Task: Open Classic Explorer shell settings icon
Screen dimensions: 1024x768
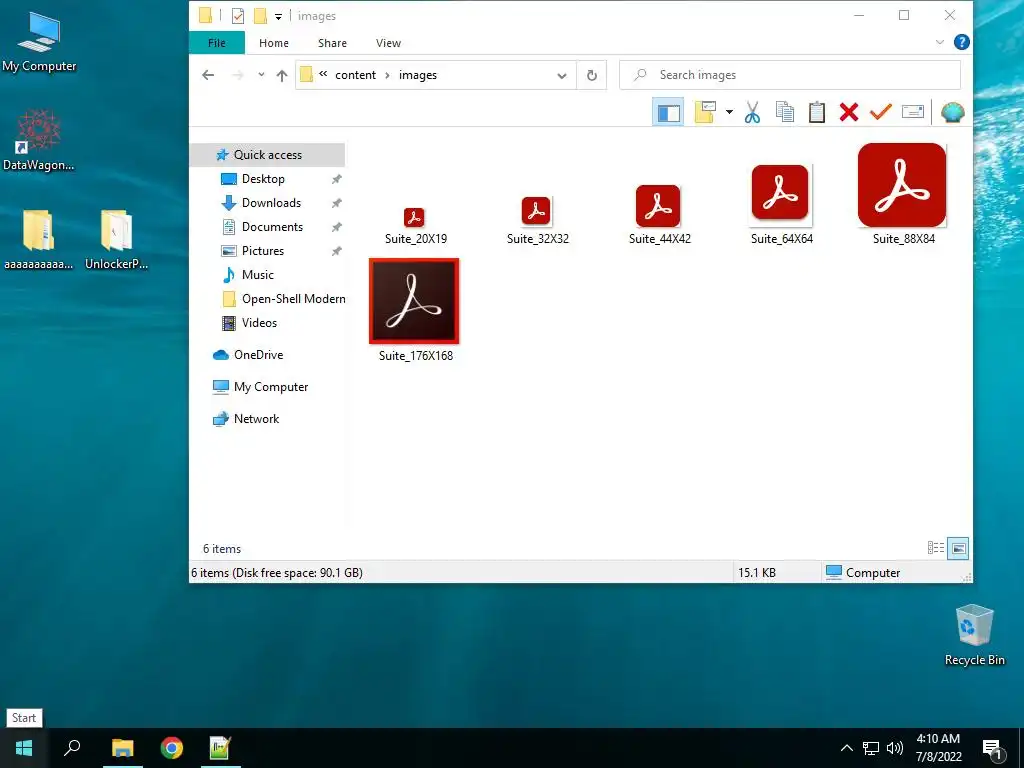Action: pos(952,112)
